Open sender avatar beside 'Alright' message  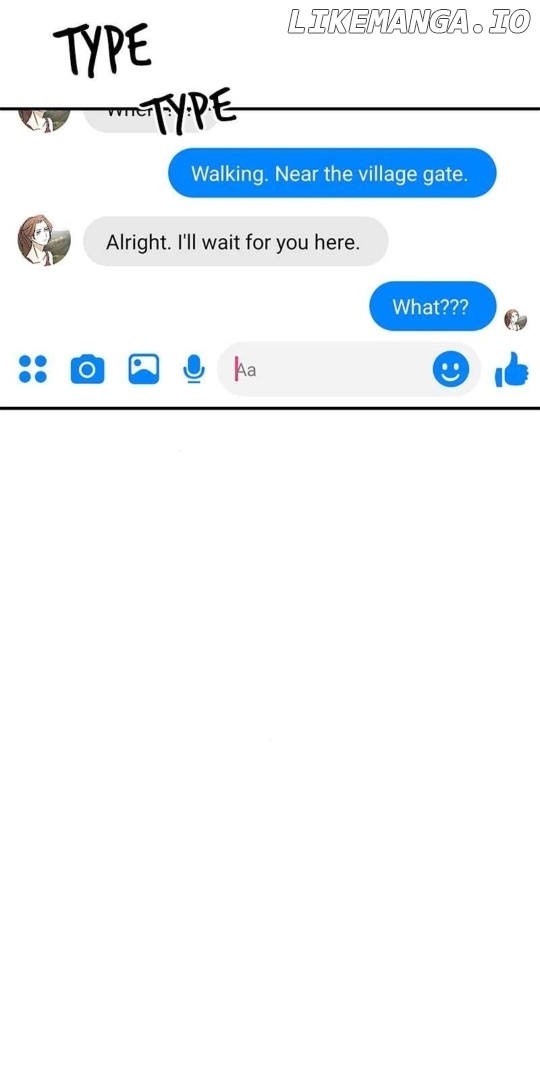(x=44, y=240)
